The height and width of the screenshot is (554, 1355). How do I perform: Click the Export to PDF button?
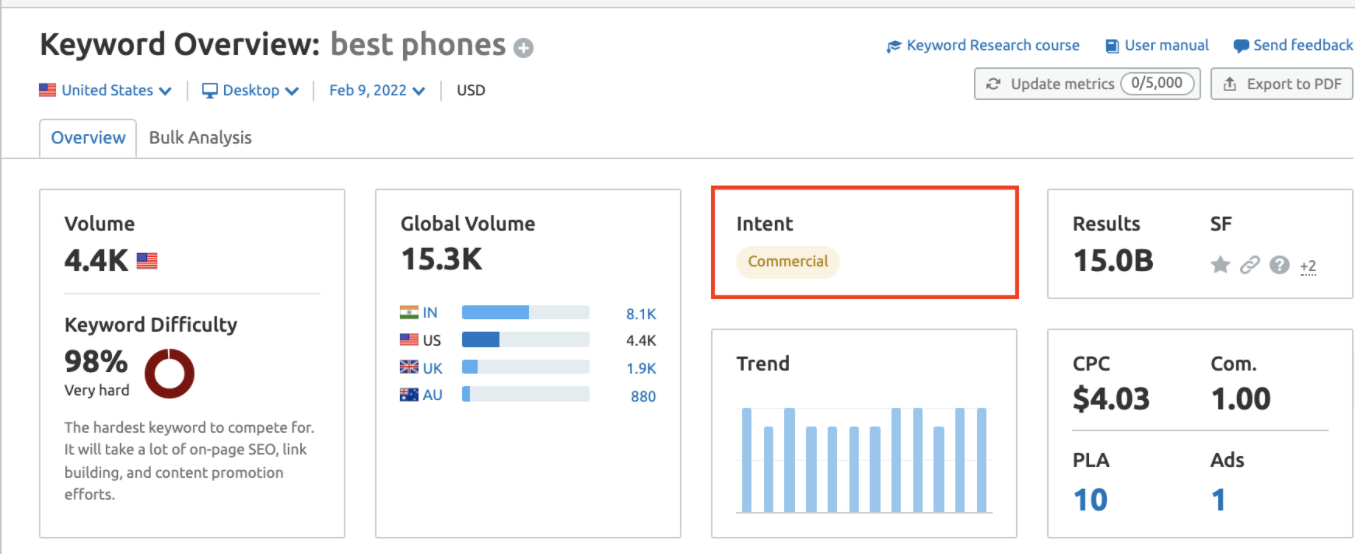point(1282,84)
